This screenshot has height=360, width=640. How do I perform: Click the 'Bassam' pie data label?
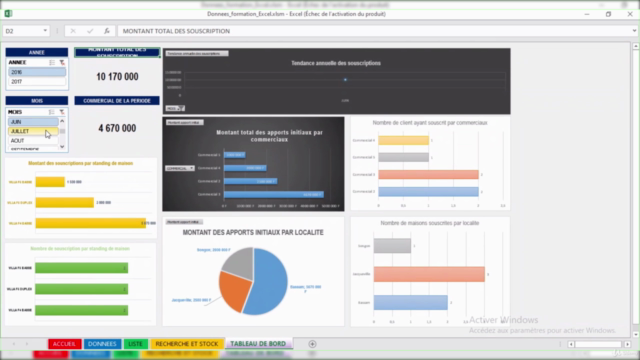tap(306, 289)
